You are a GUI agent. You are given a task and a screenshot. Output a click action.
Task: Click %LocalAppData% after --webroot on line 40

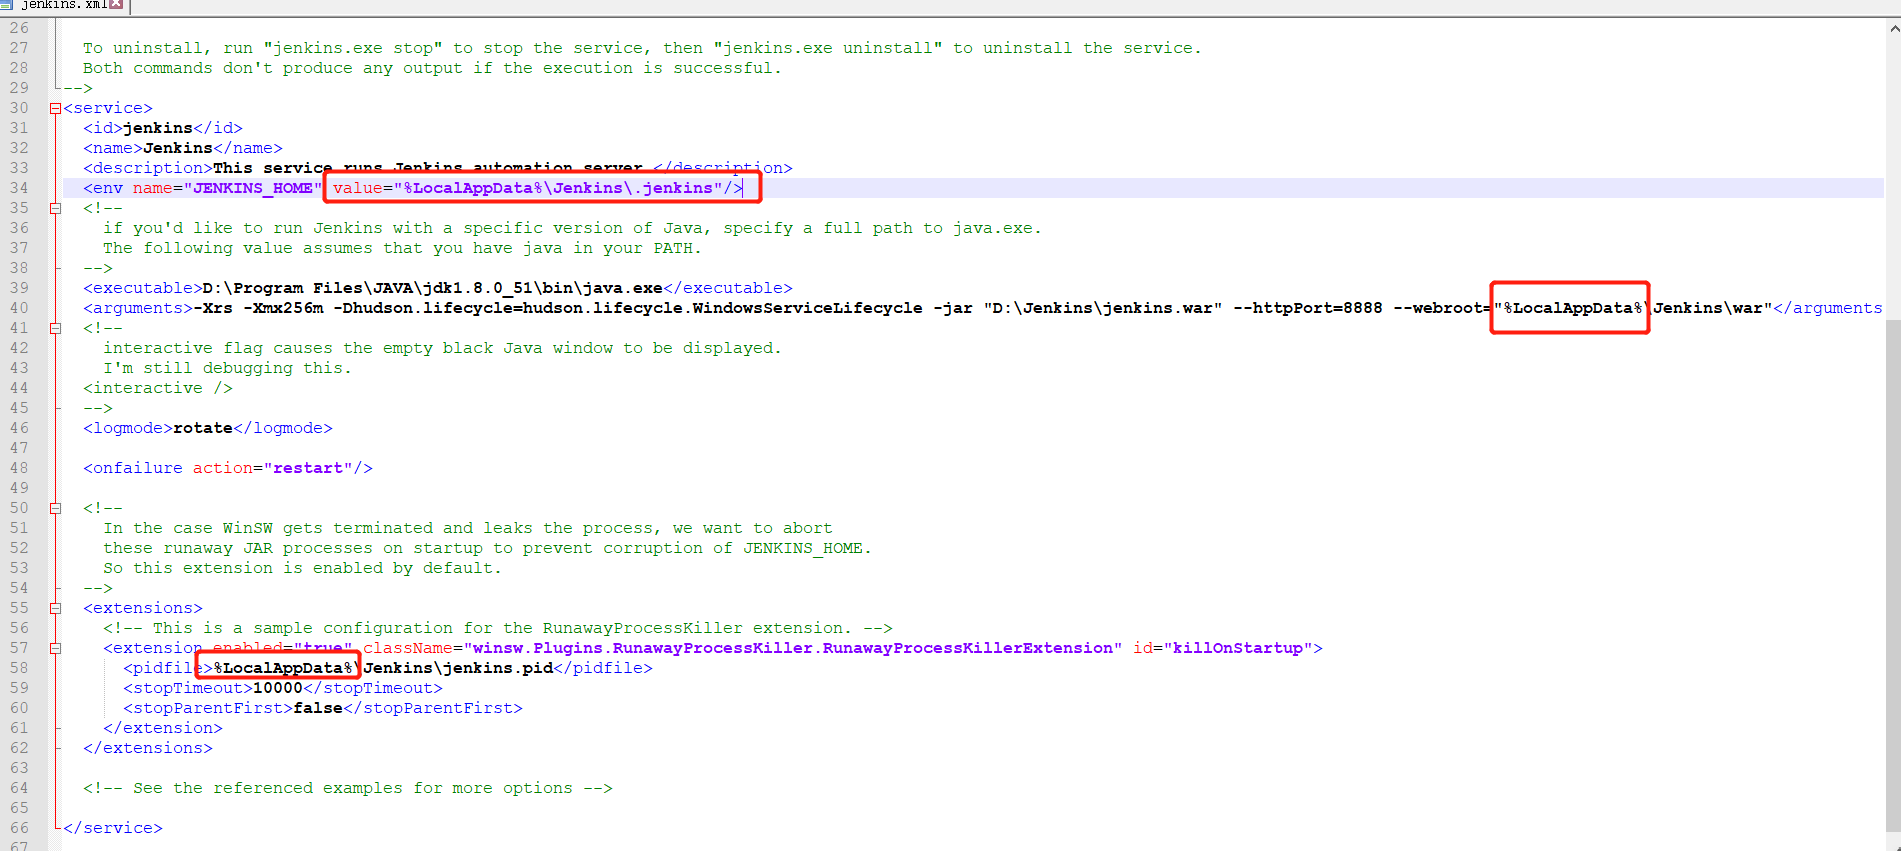(x=1573, y=308)
